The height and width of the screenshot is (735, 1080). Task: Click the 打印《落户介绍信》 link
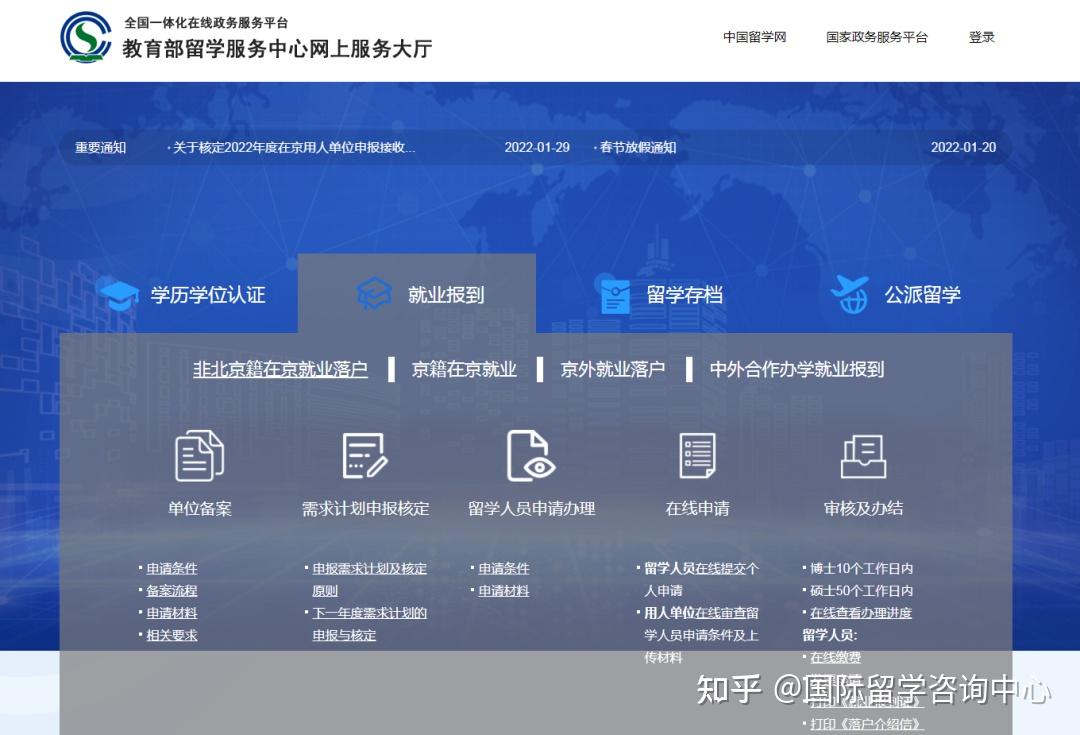(x=866, y=723)
